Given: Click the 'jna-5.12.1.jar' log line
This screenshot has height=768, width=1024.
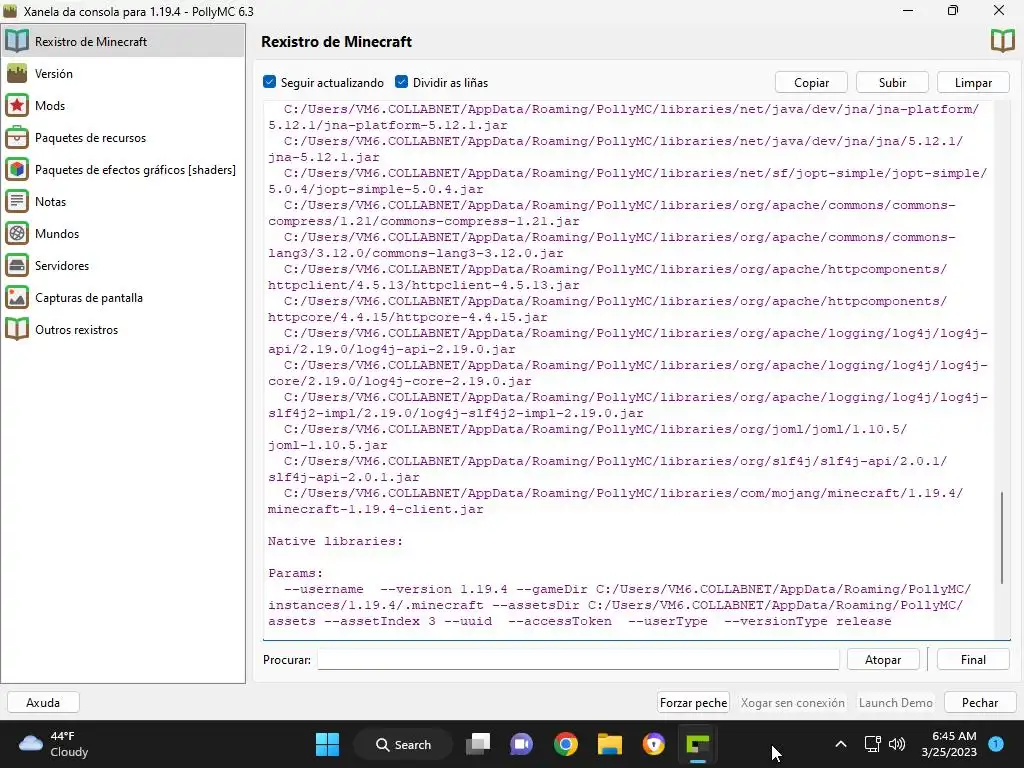Looking at the screenshot, I should 324,157.
